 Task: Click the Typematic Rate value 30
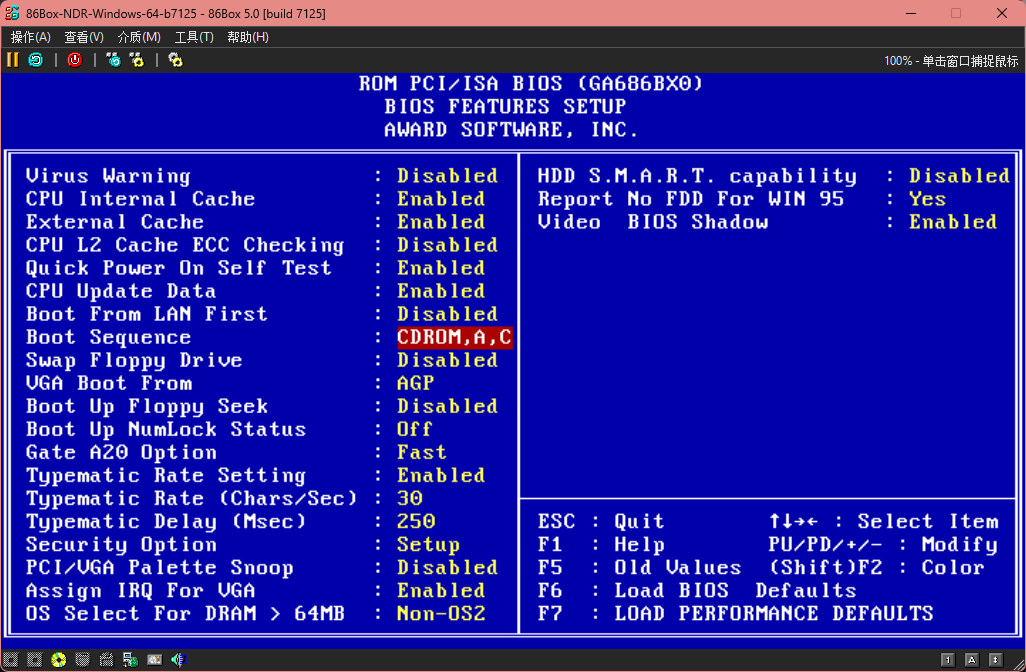click(410, 499)
